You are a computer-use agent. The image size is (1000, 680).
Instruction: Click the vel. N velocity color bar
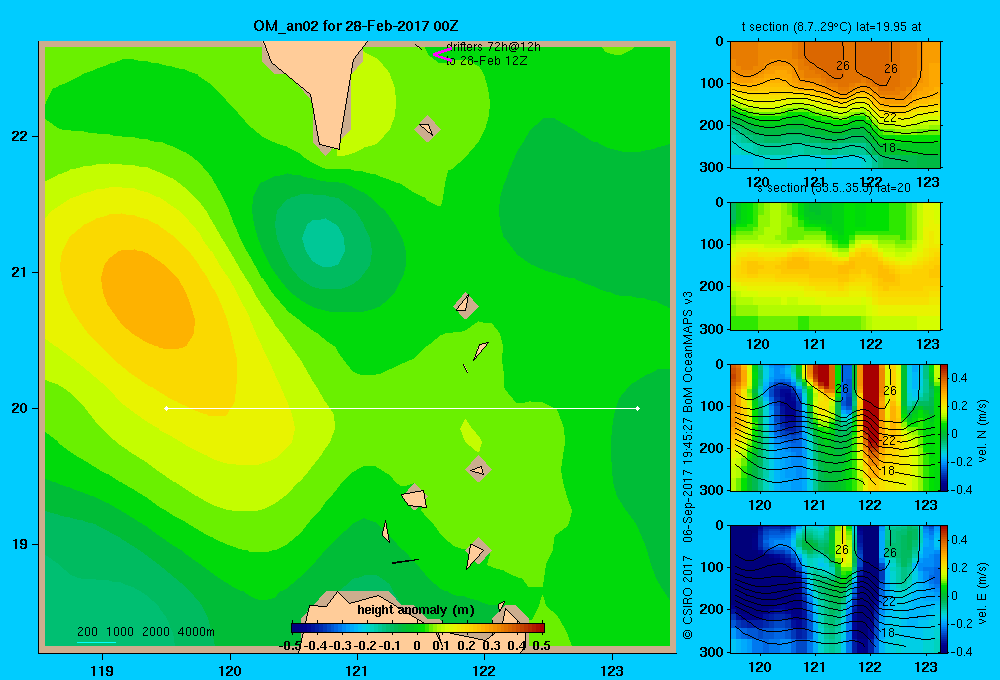(x=945, y=427)
